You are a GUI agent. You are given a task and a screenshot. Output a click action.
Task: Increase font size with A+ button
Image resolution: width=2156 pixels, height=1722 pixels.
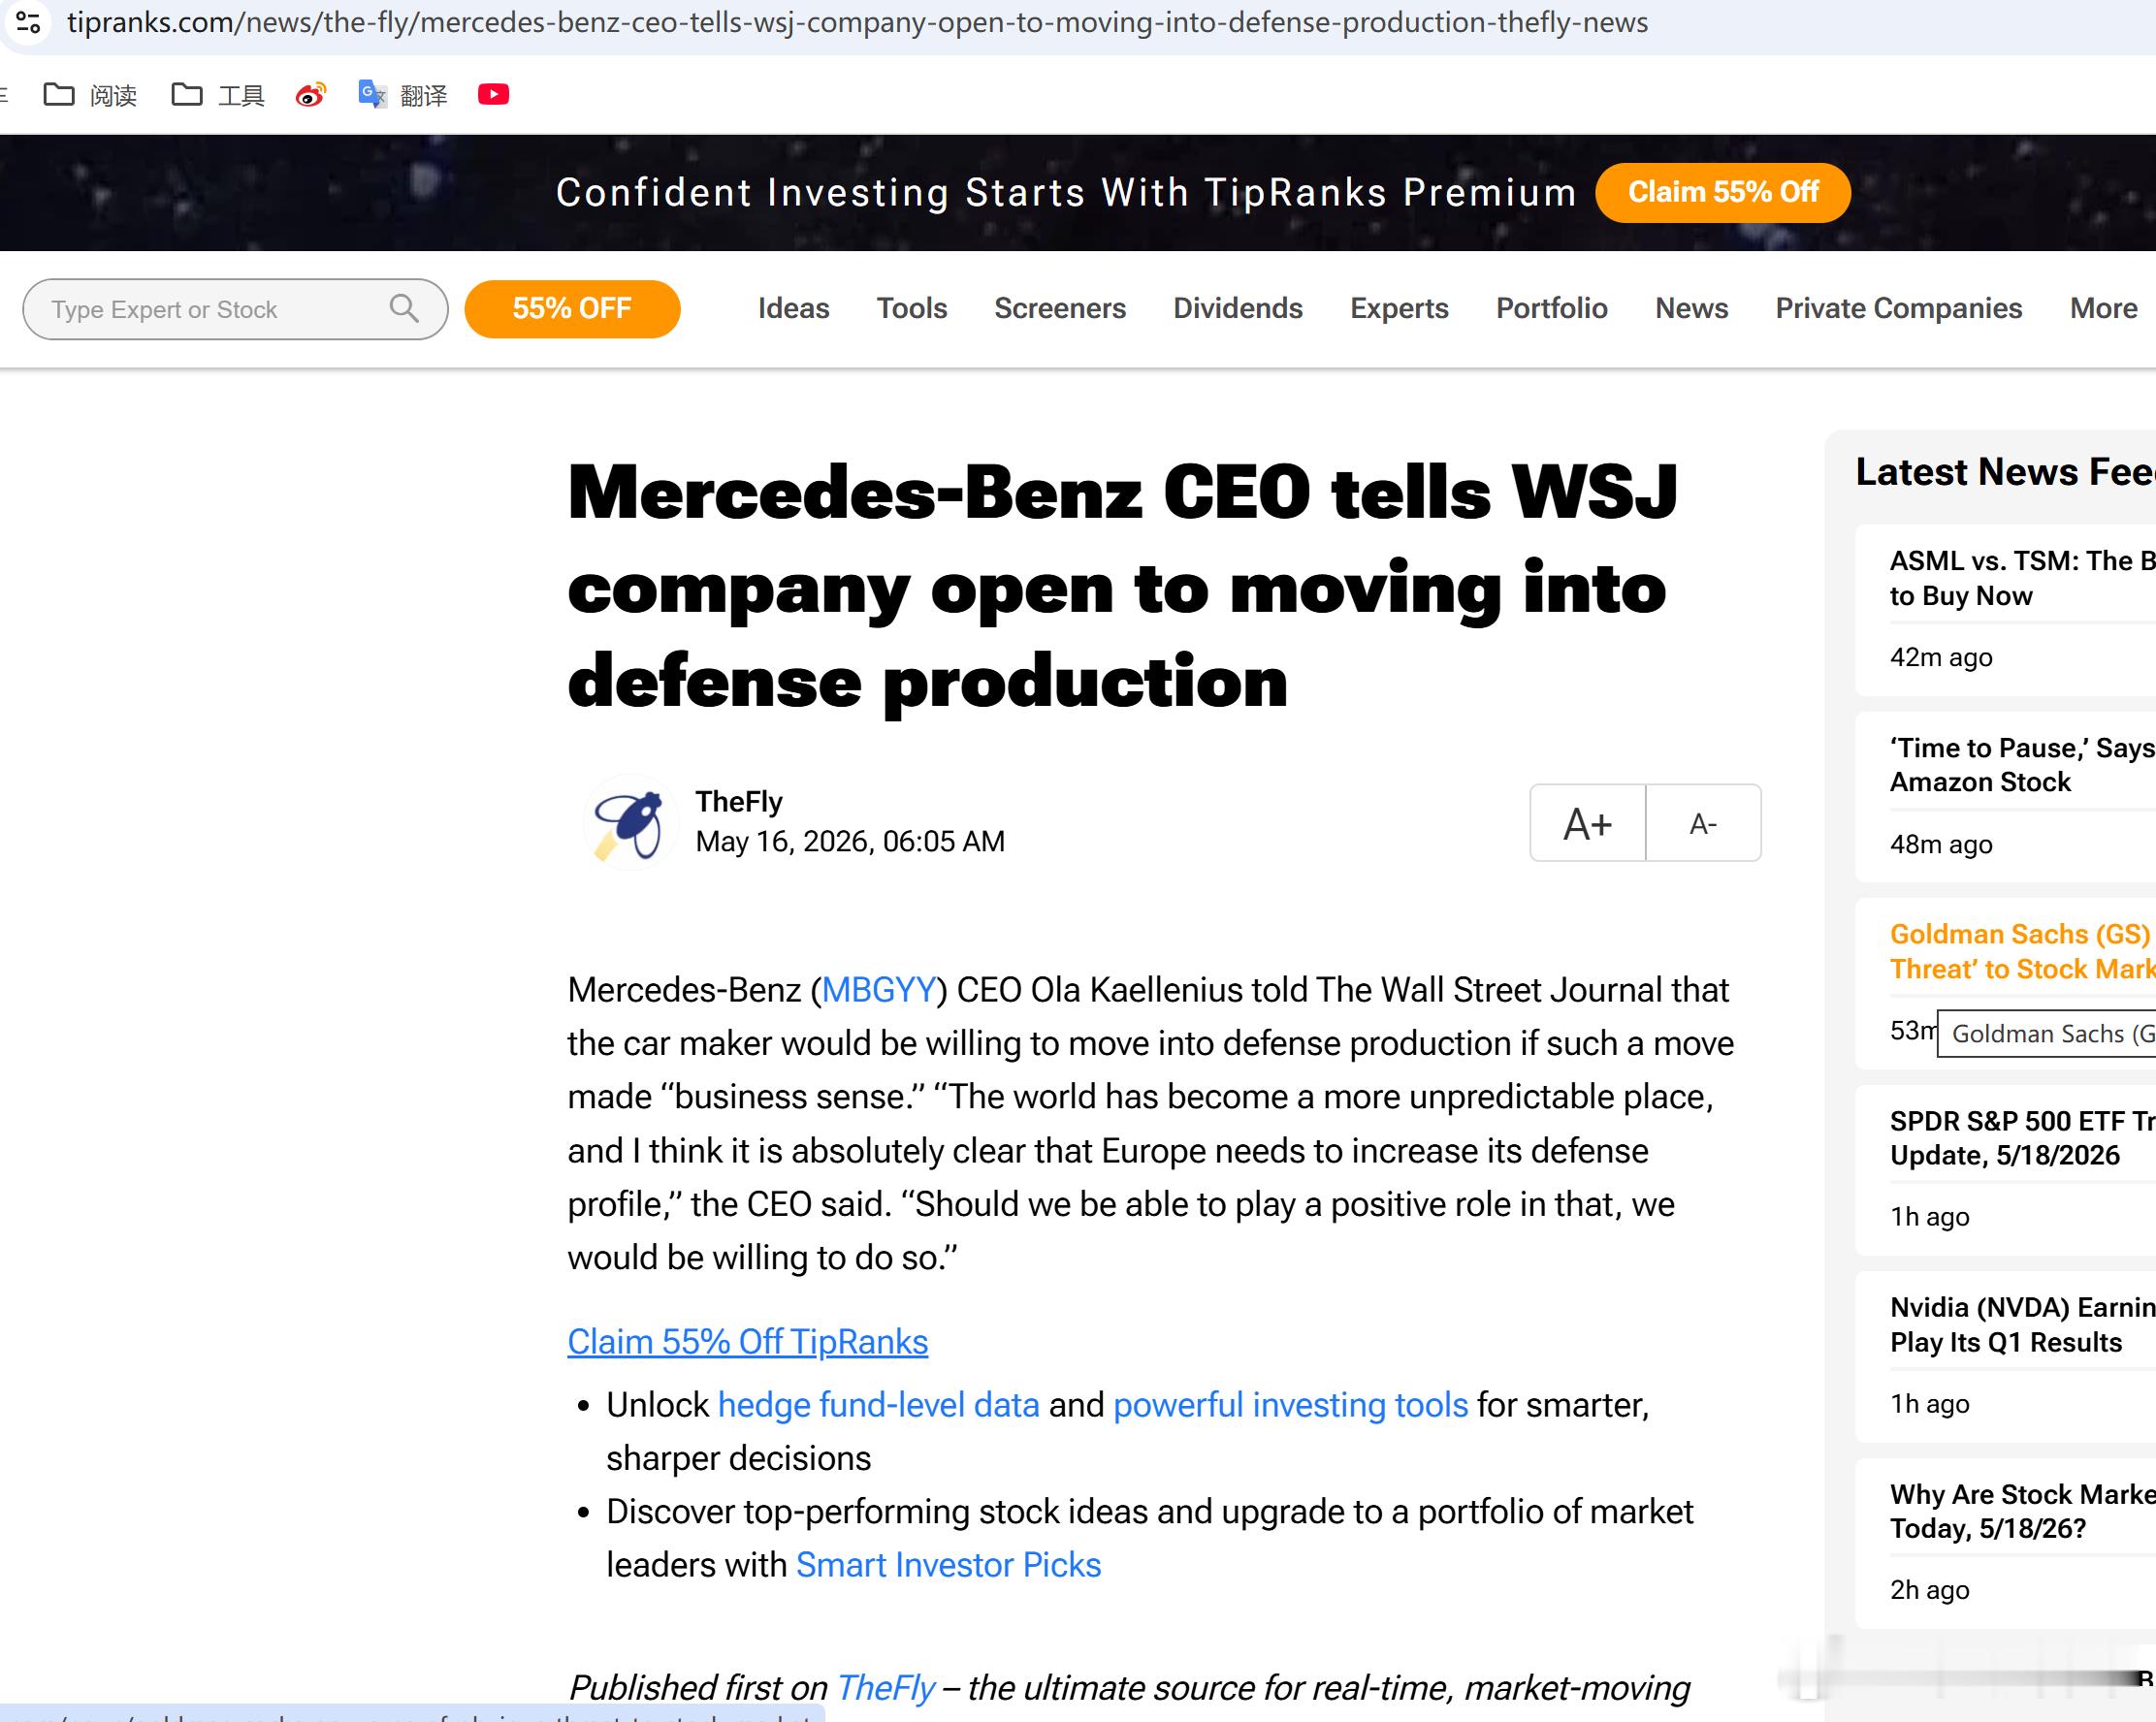pyautogui.click(x=1587, y=823)
